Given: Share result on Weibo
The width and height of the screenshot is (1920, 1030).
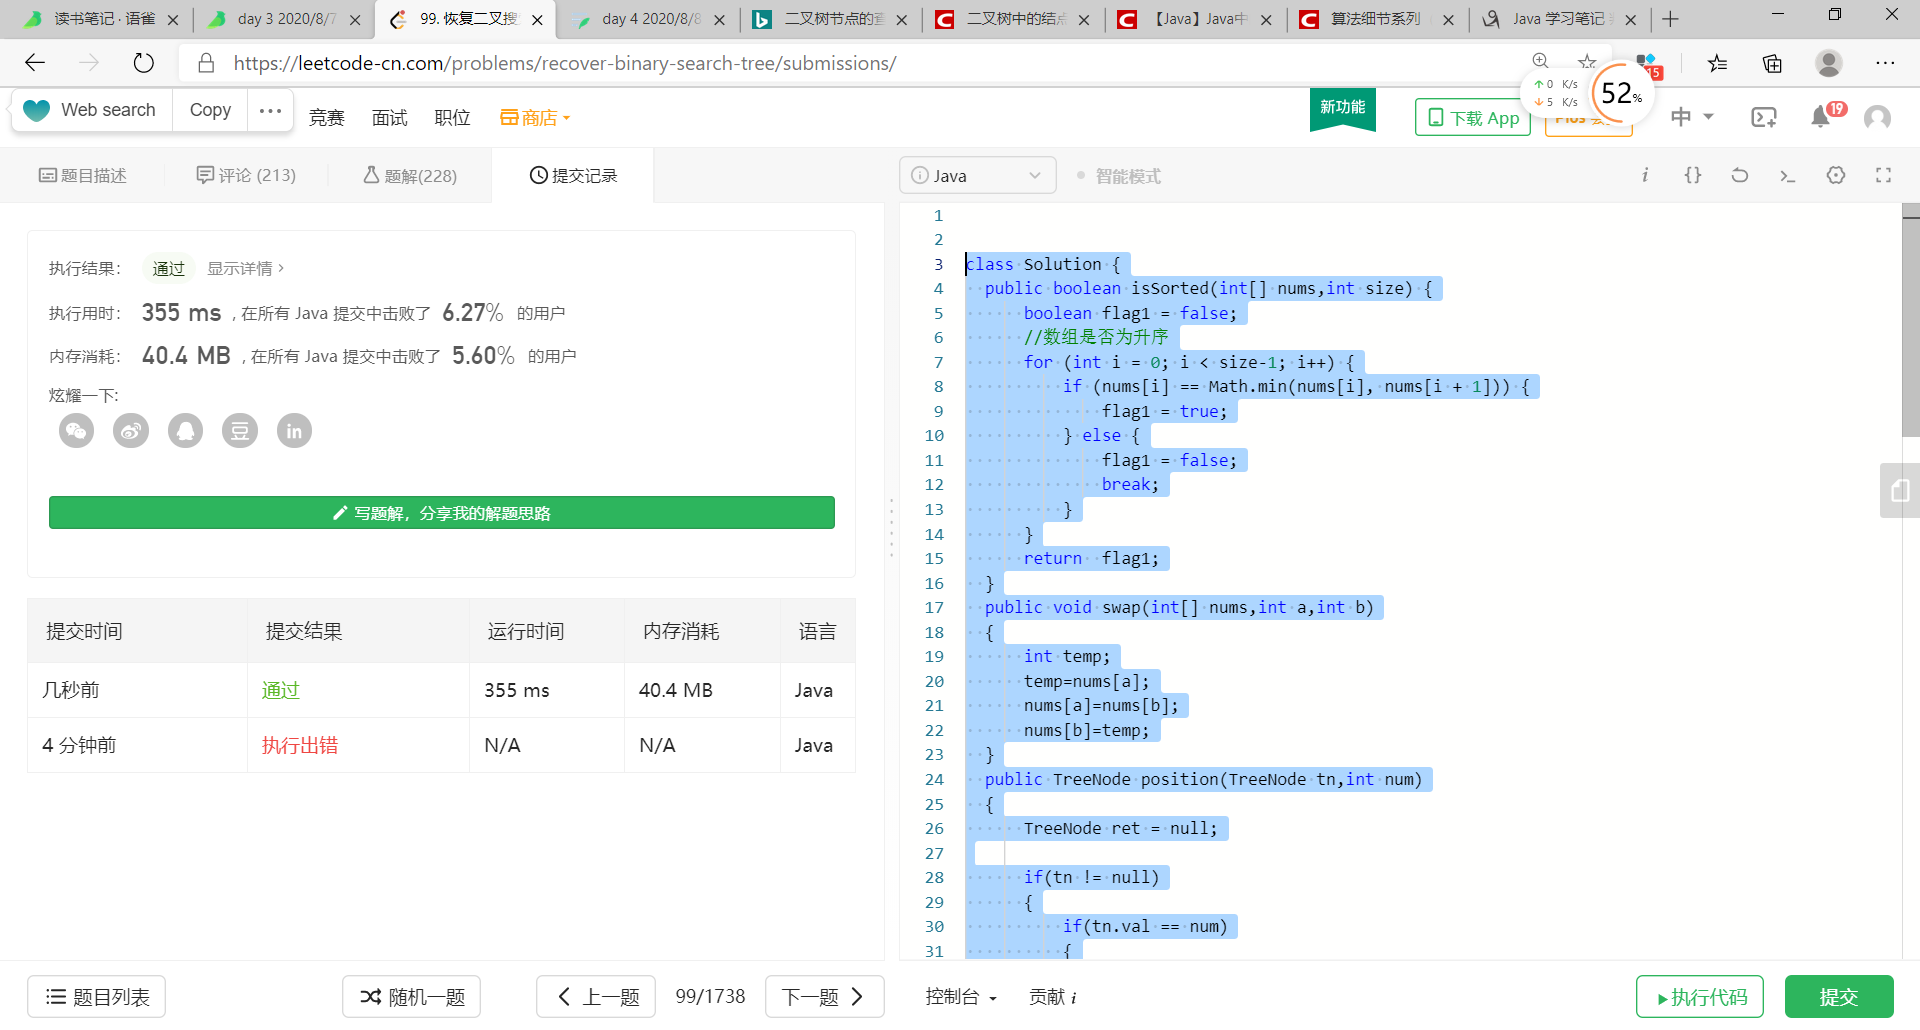Looking at the screenshot, I should click(131, 431).
